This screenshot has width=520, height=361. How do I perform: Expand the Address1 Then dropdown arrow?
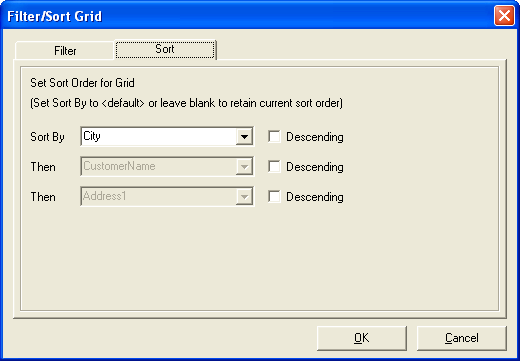coord(244,197)
